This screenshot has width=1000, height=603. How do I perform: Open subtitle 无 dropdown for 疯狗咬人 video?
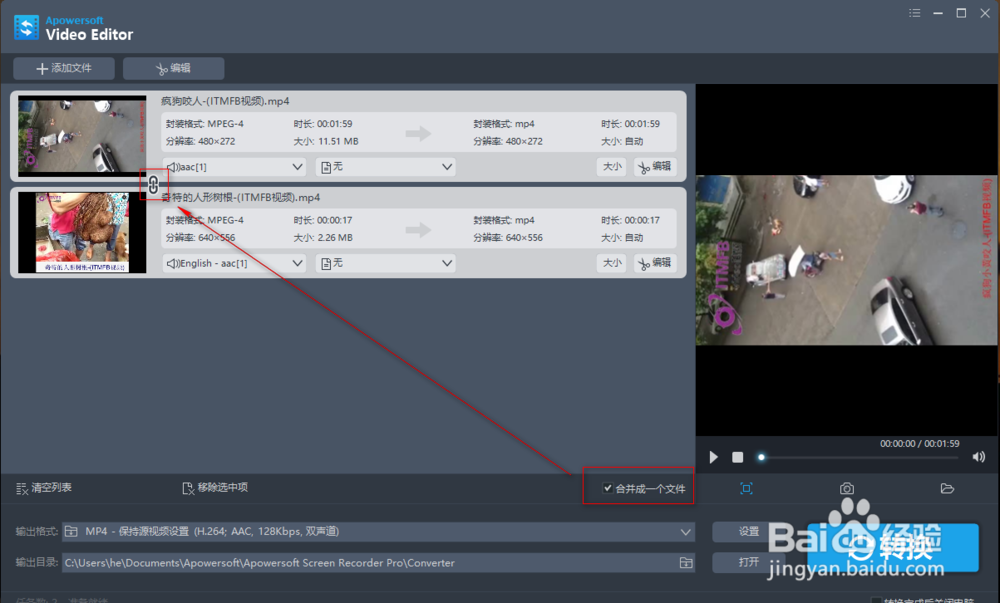click(386, 167)
